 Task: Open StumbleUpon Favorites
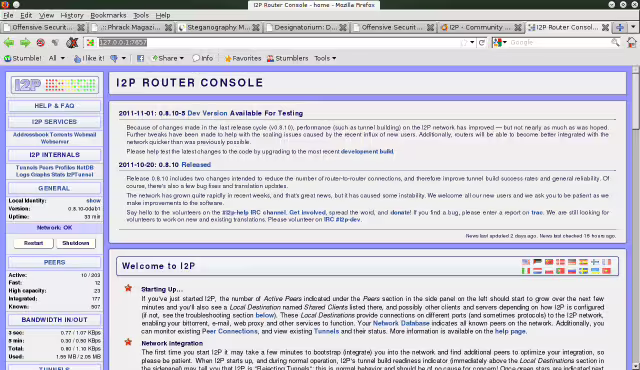tap(243, 58)
